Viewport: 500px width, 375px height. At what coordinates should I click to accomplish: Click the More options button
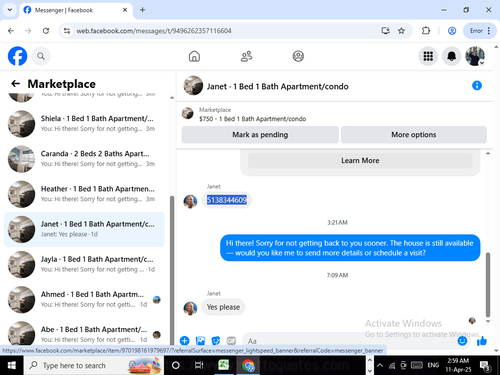[414, 135]
